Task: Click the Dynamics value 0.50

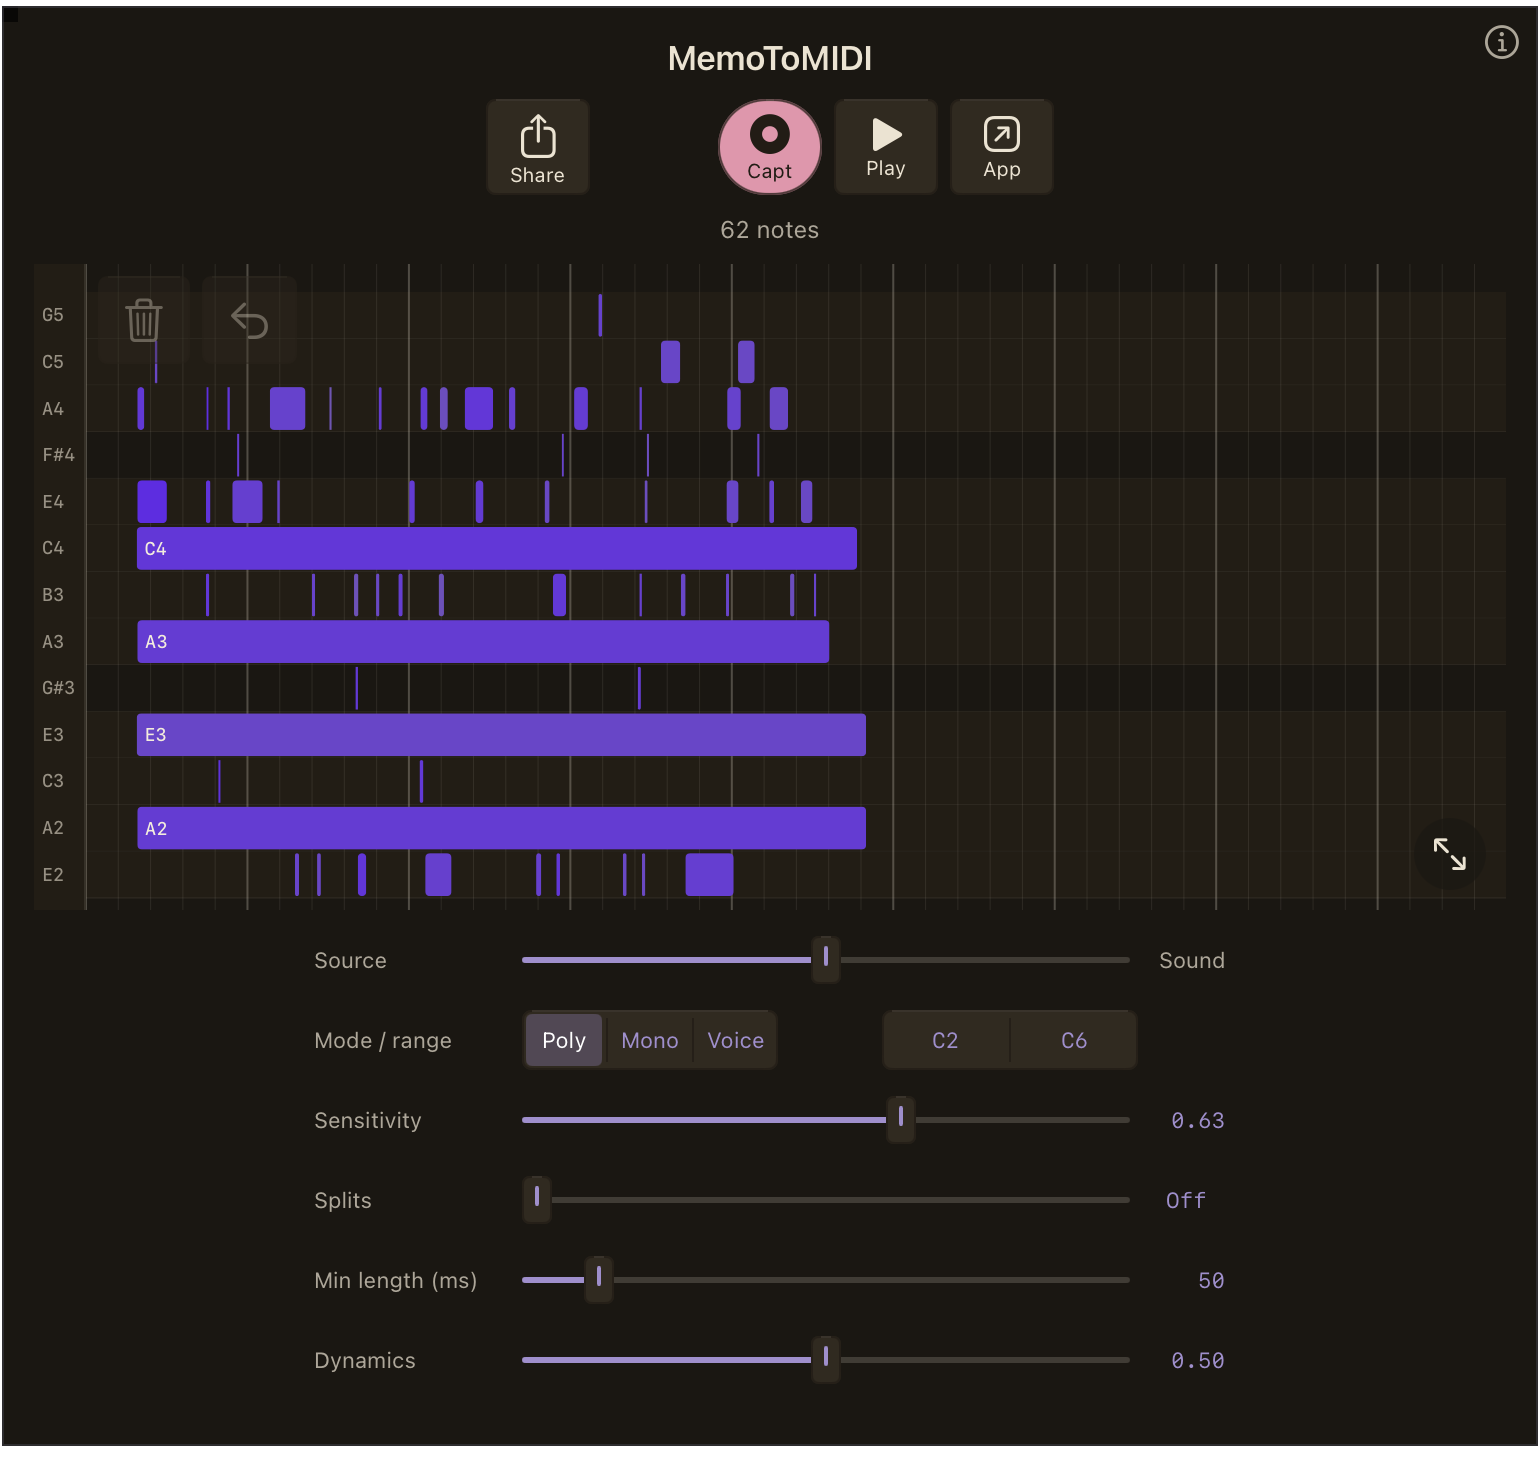Action: click(1198, 1360)
